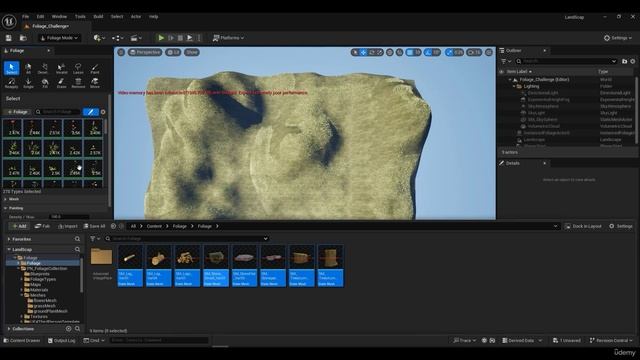Open the Browse content icon in toolbar
Viewport: 640px width, 360px height.
tap(23, 38)
